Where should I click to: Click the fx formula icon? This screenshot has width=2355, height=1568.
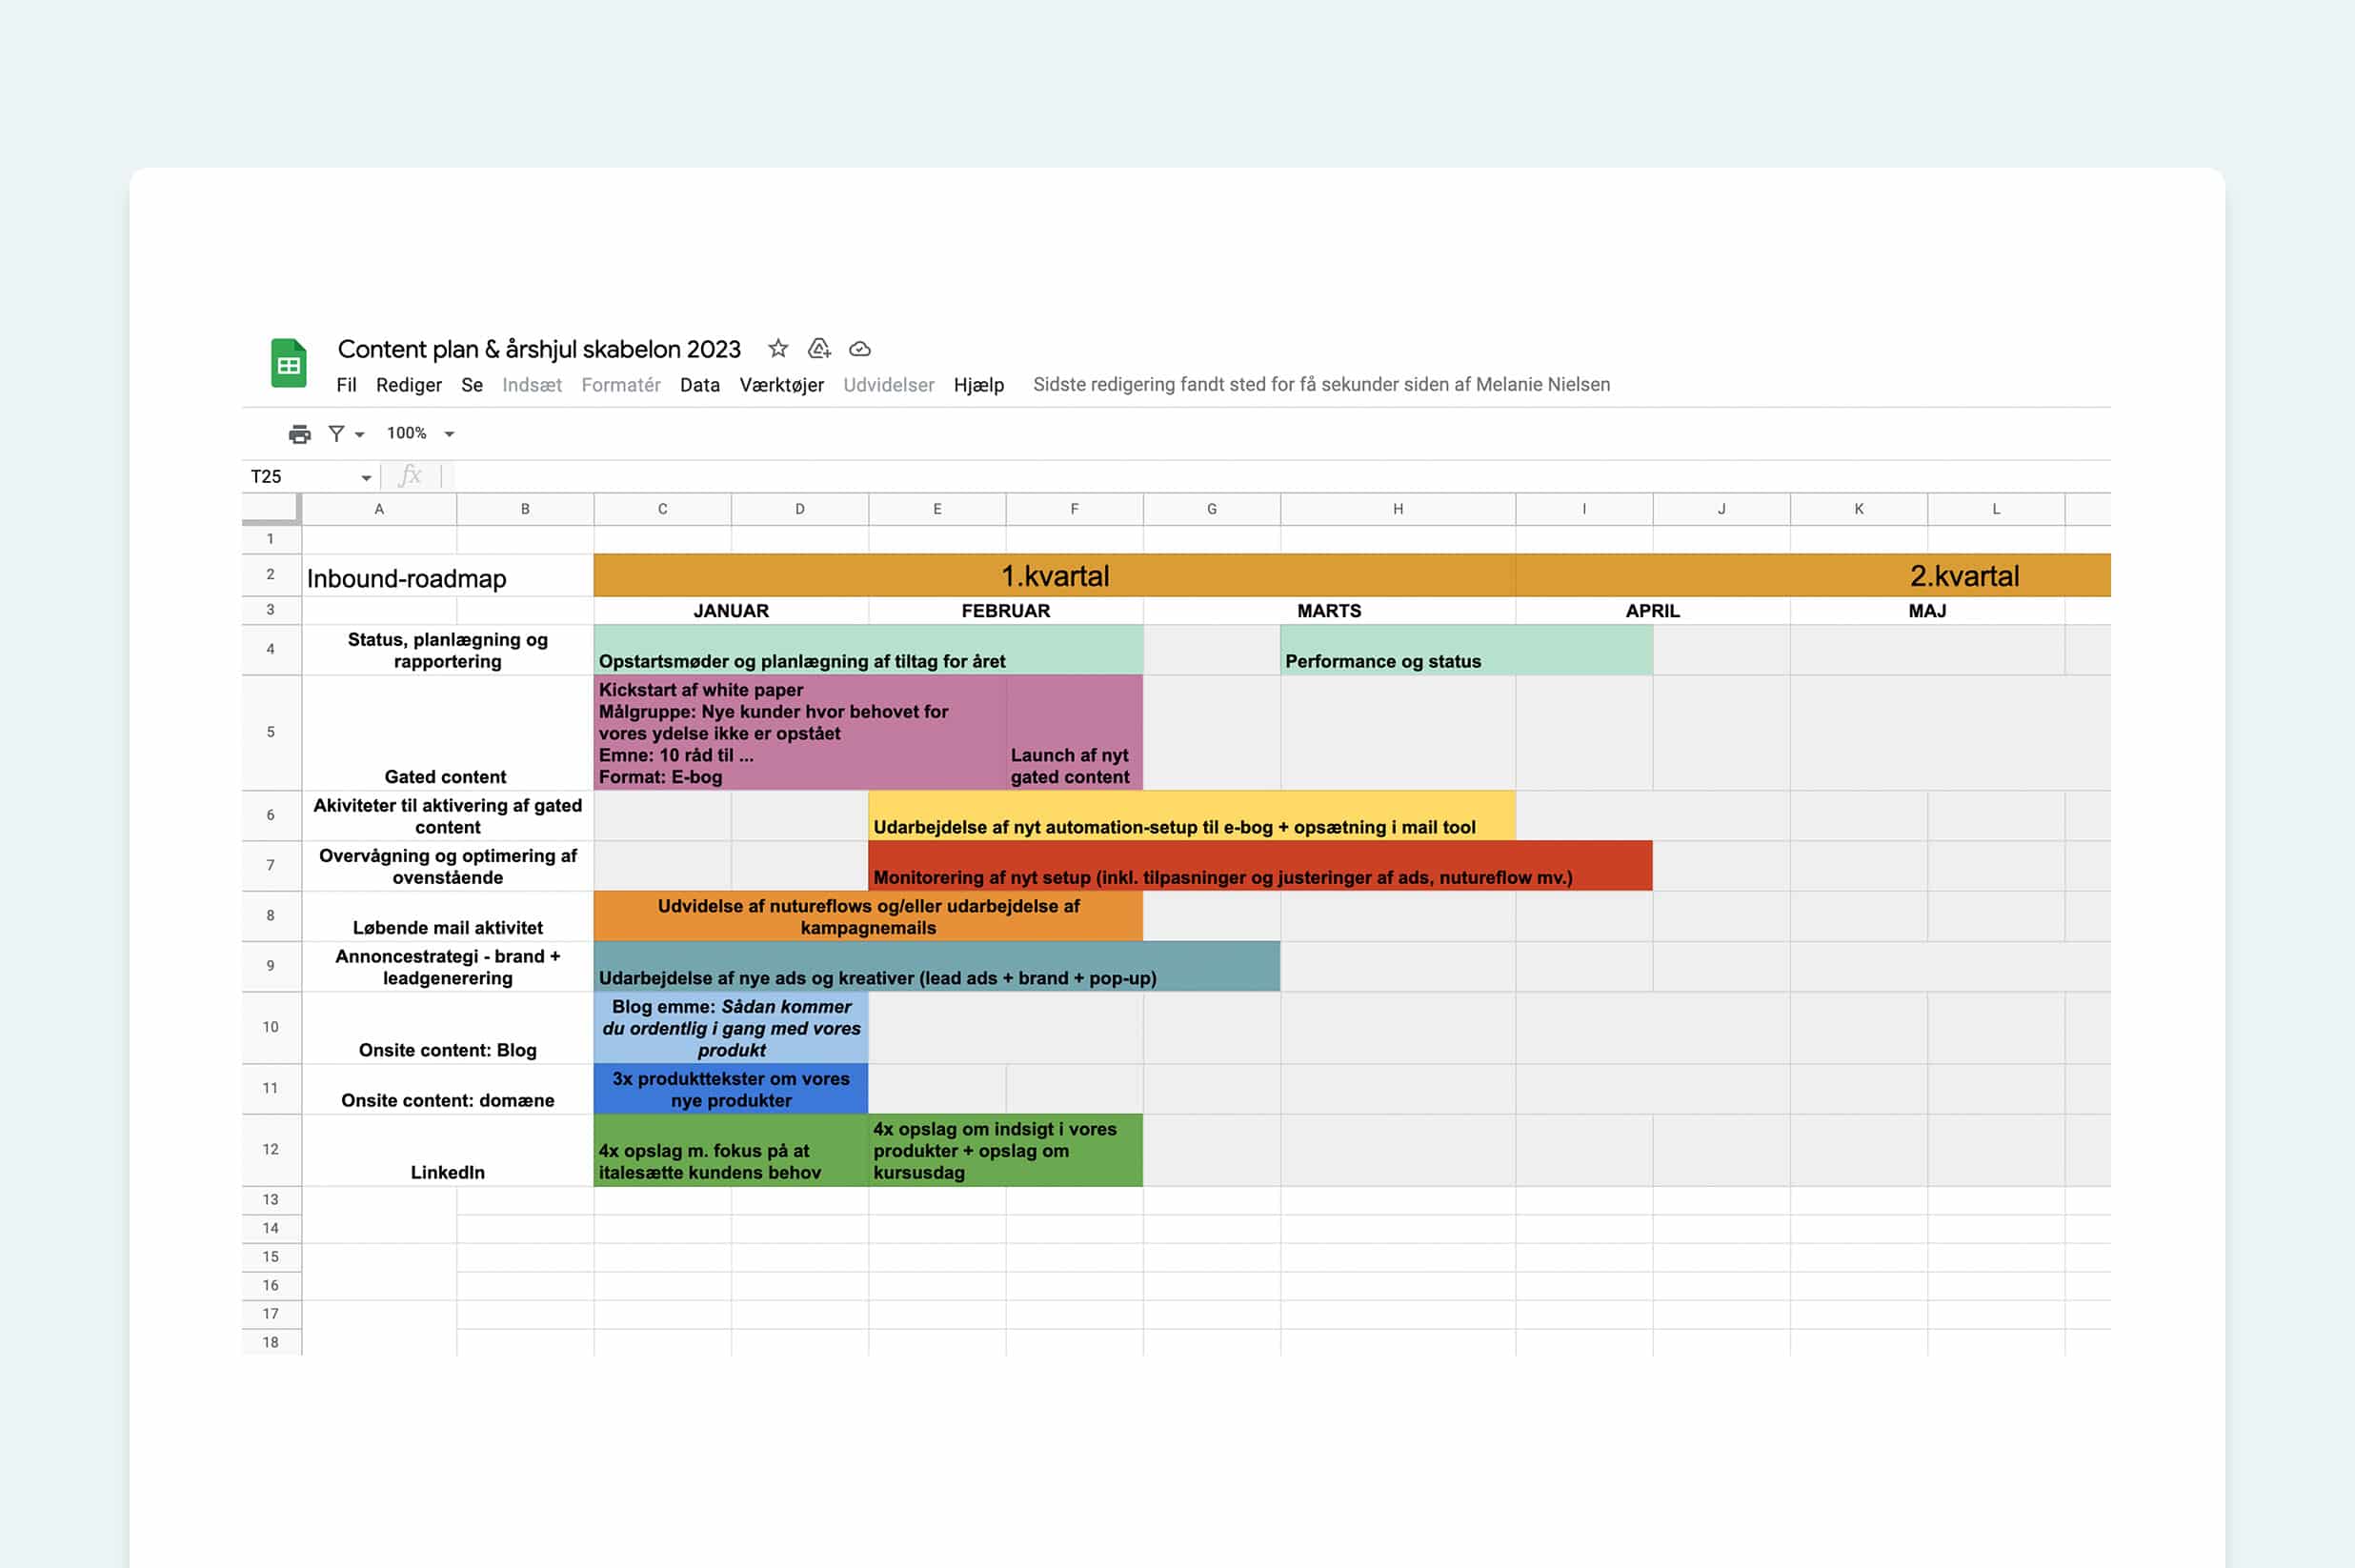click(410, 476)
